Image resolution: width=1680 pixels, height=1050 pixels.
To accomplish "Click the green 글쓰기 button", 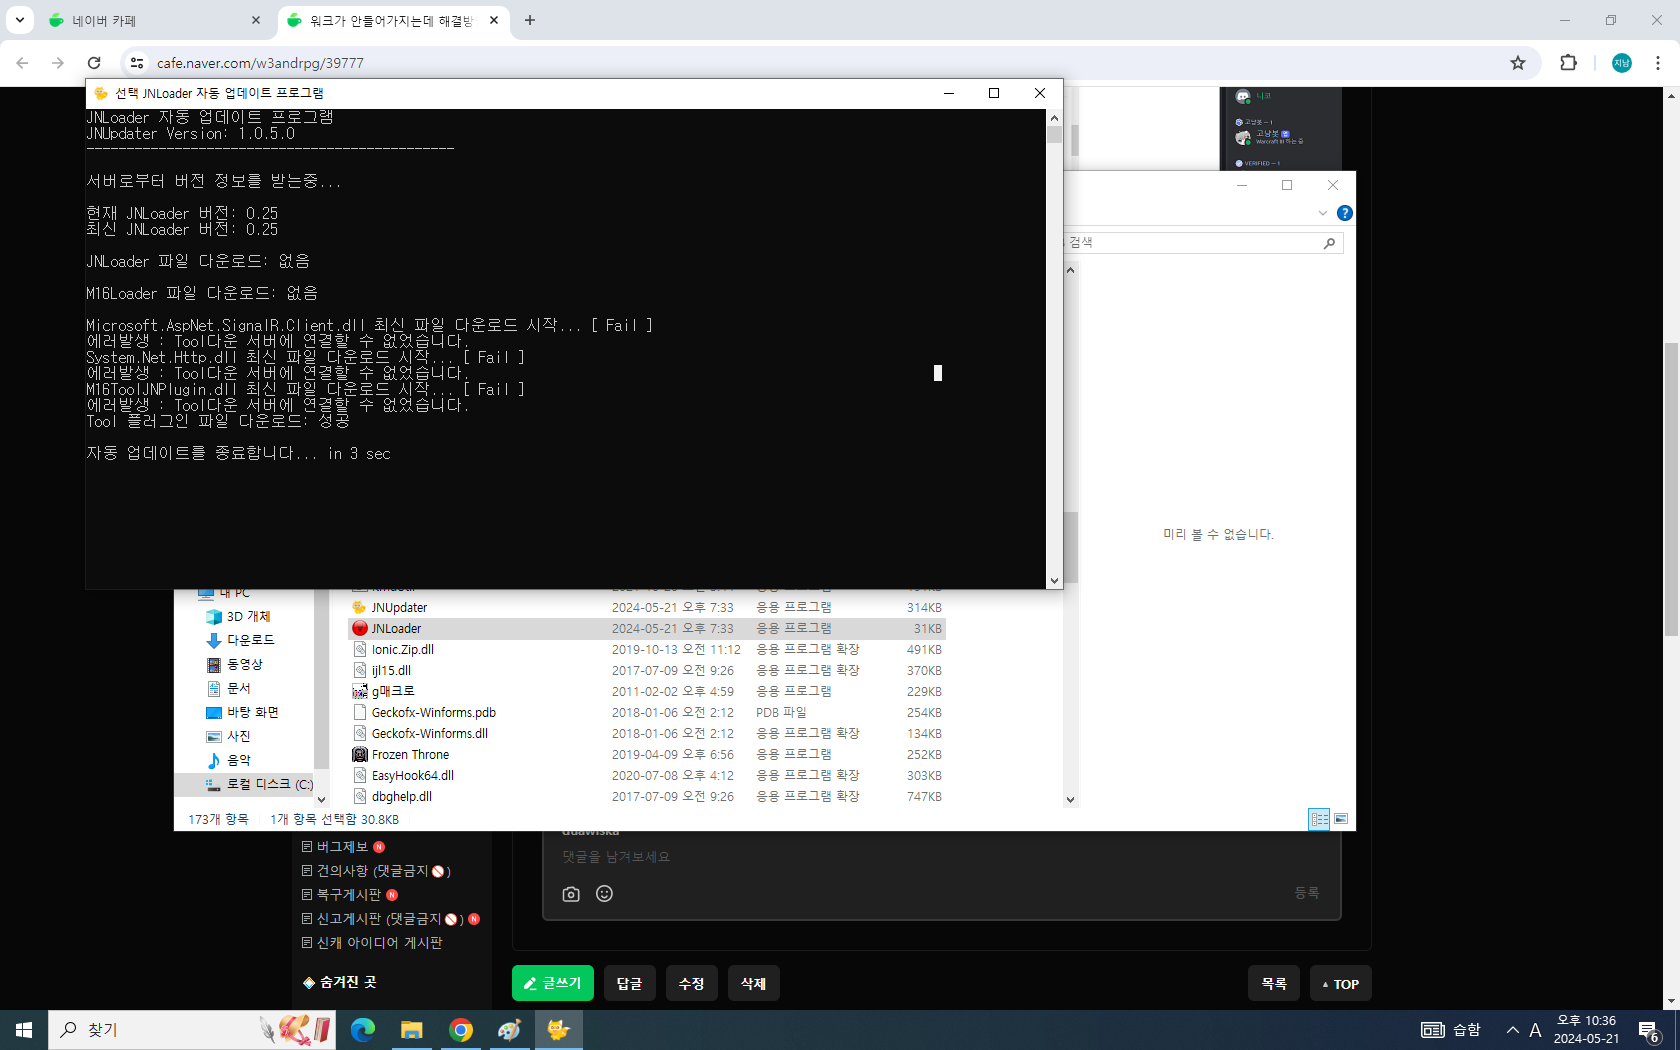I will click(x=552, y=983).
